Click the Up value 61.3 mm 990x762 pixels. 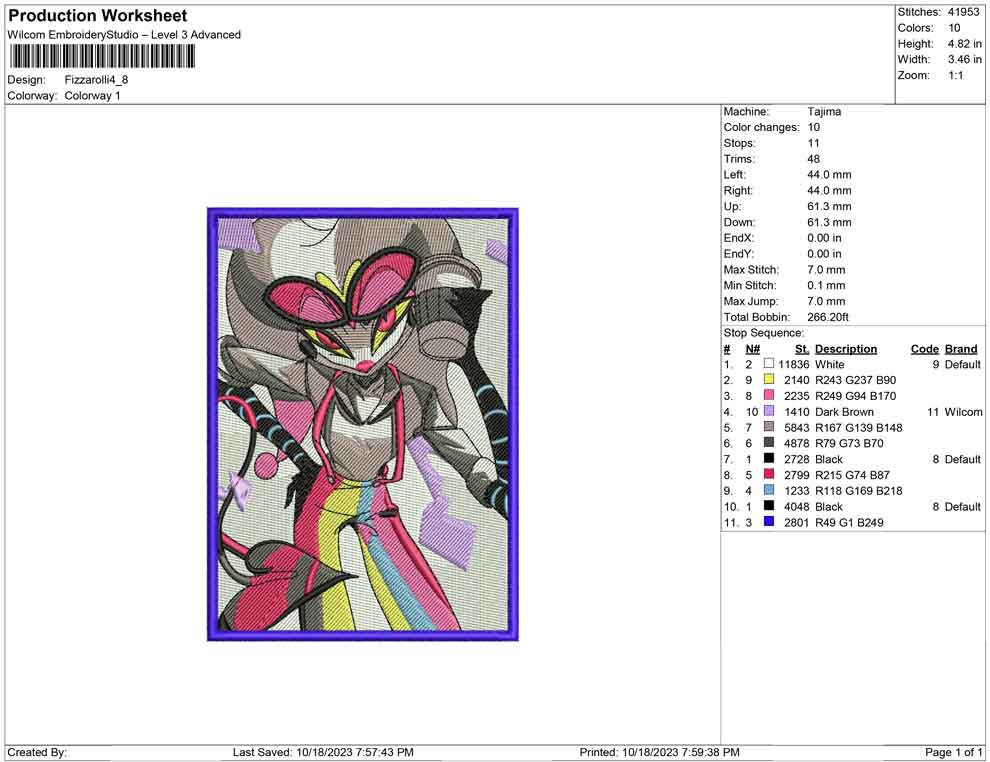point(829,206)
